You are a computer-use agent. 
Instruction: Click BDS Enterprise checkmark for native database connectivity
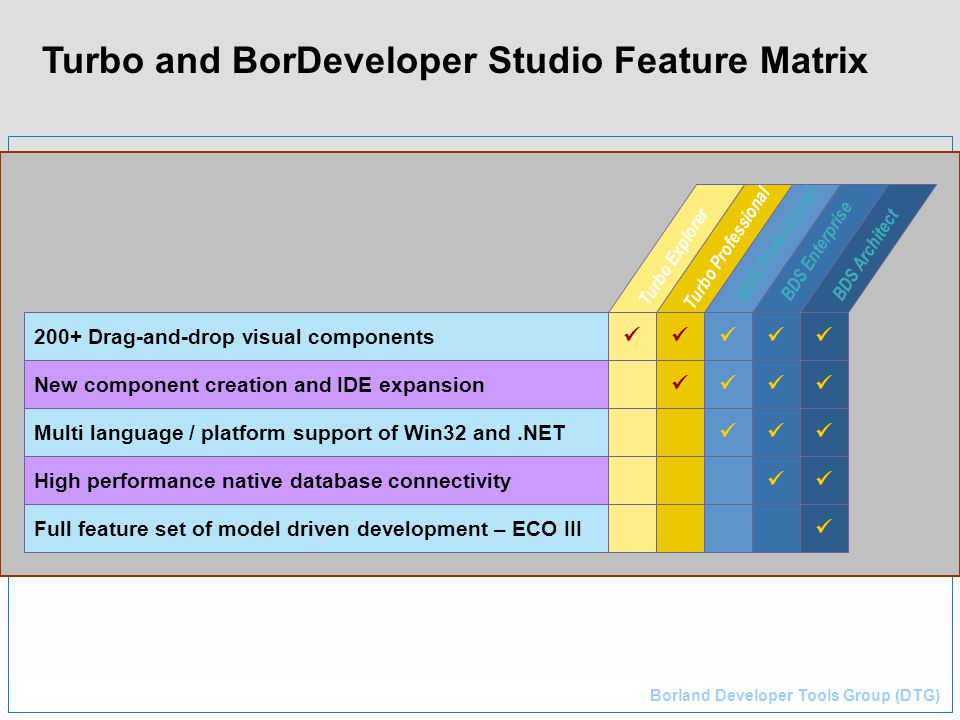tap(776, 478)
